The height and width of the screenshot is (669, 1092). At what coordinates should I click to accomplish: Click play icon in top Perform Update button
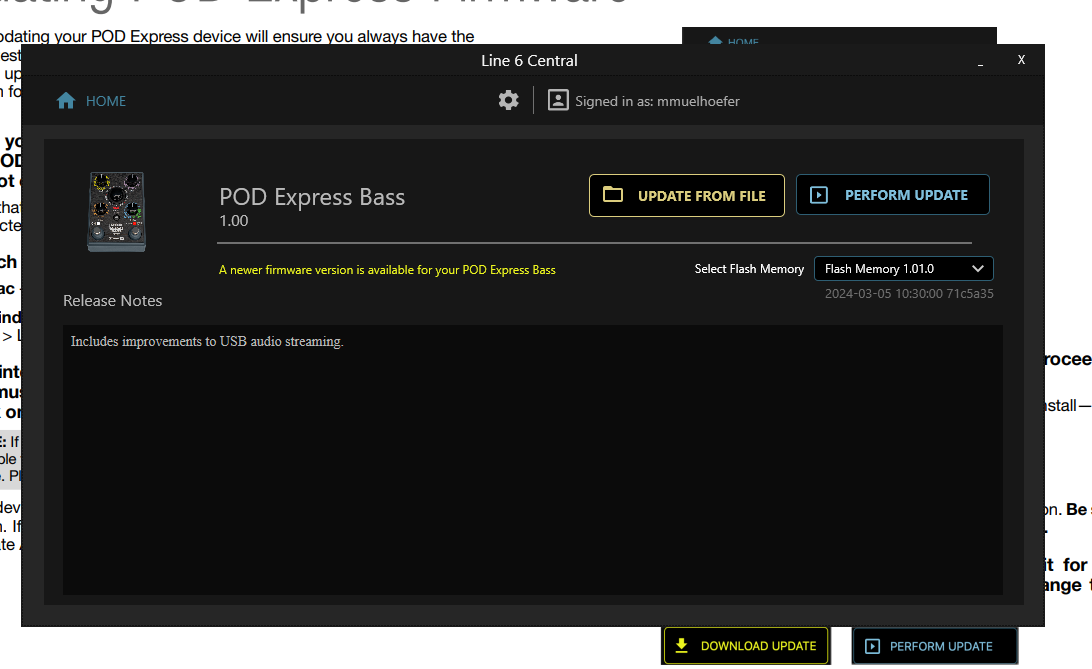(x=819, y=195)
